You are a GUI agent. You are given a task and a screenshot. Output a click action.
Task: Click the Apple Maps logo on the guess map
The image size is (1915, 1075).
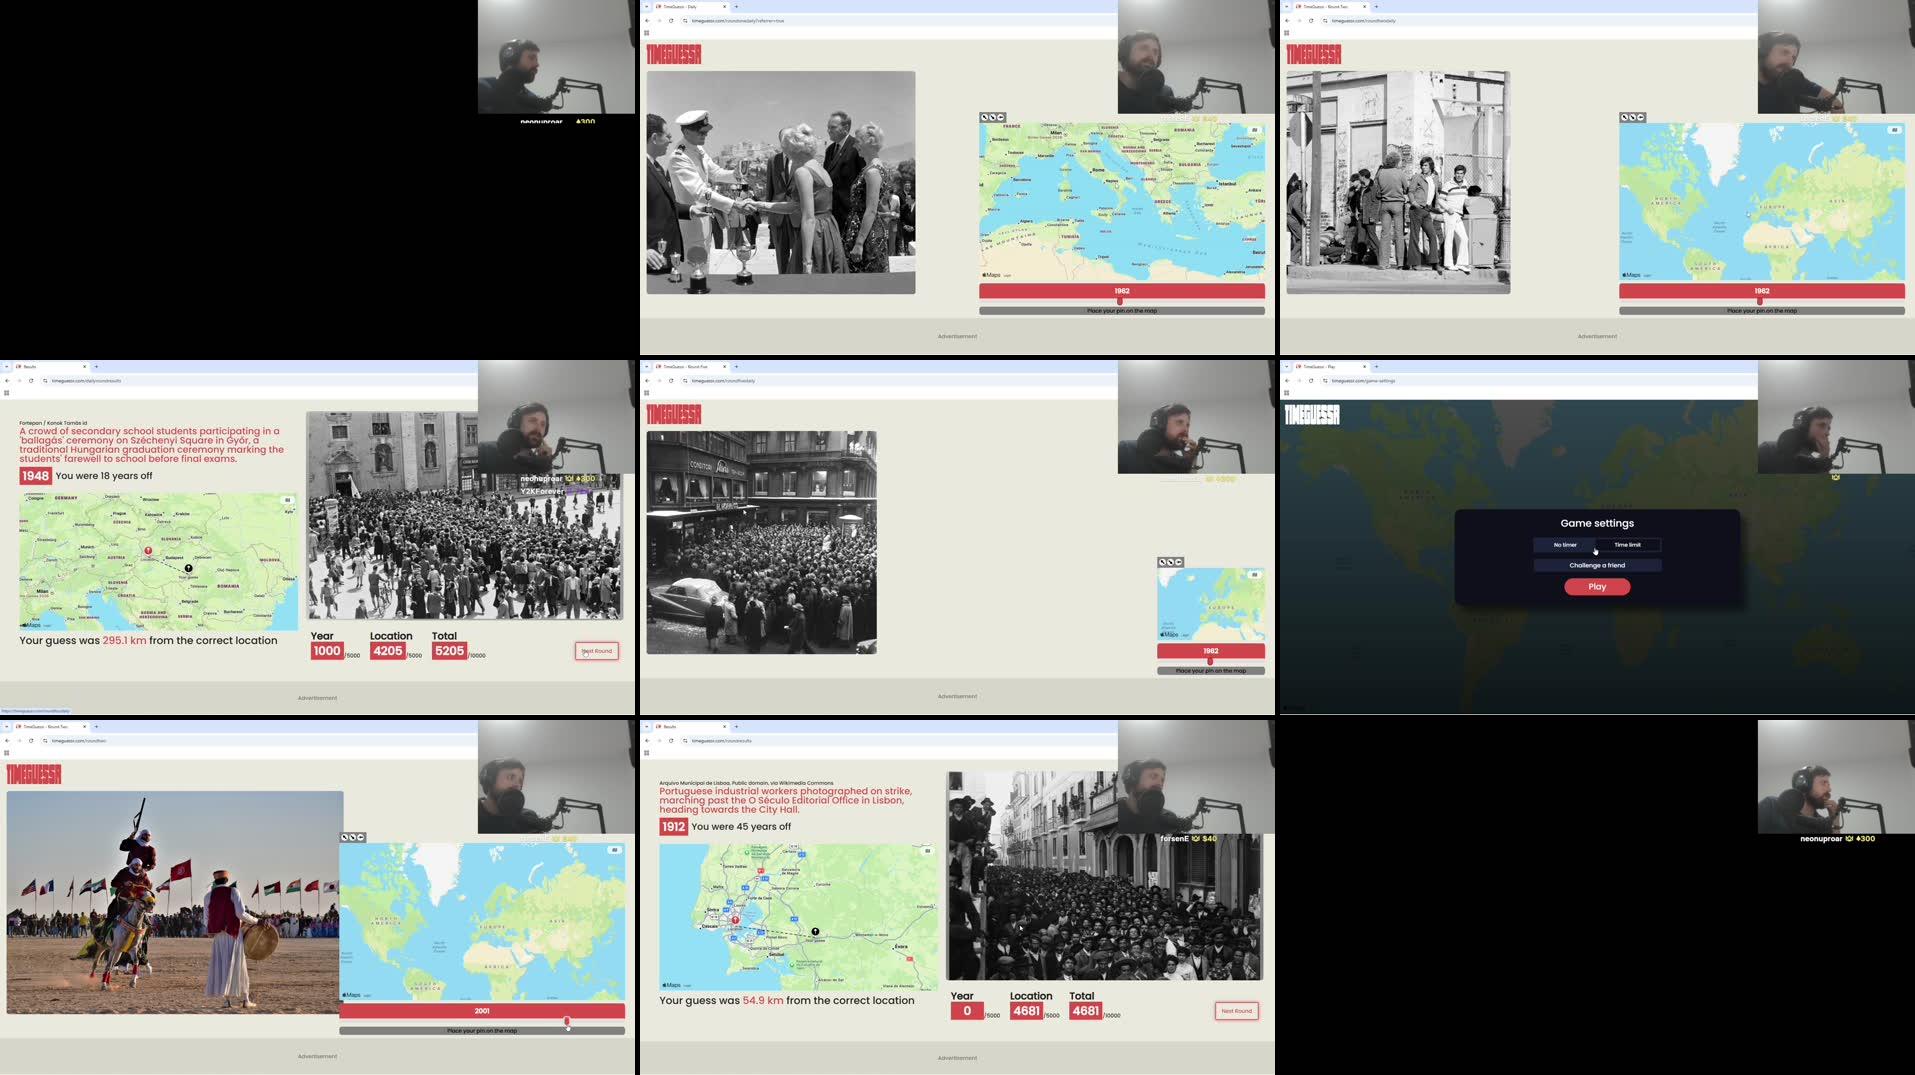coord(989,274)
